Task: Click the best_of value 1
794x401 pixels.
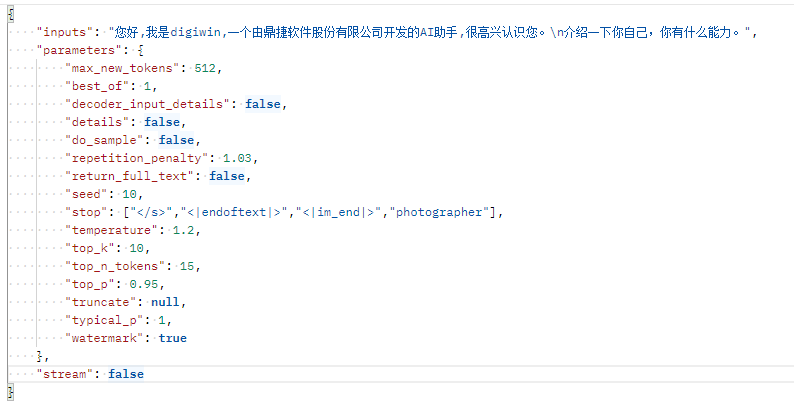Action: (147, 86)
